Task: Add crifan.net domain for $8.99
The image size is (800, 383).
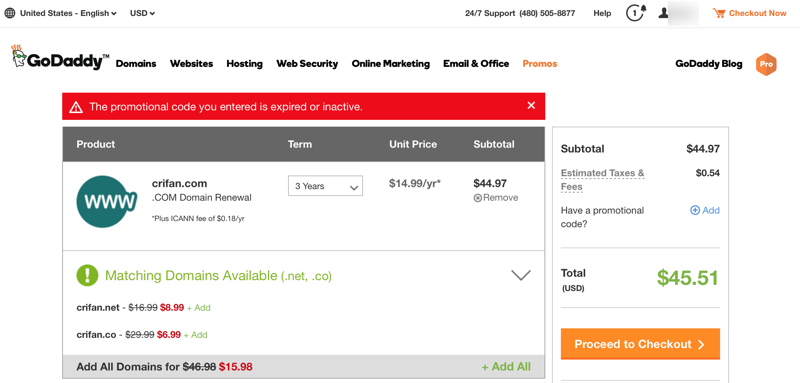Action: [198, 308]
